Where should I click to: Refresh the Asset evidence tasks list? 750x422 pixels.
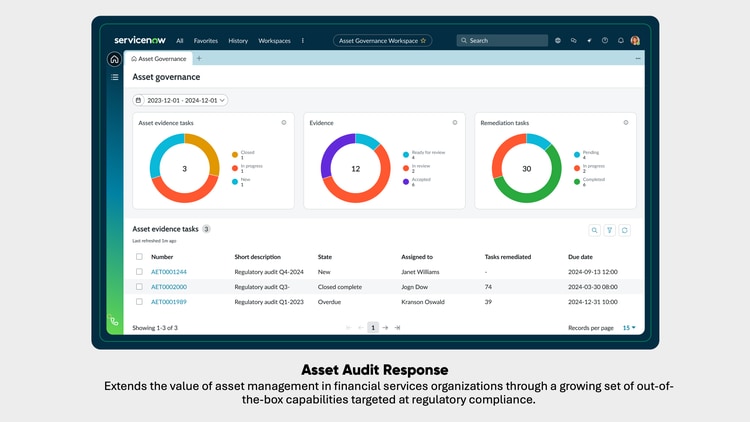625,231
